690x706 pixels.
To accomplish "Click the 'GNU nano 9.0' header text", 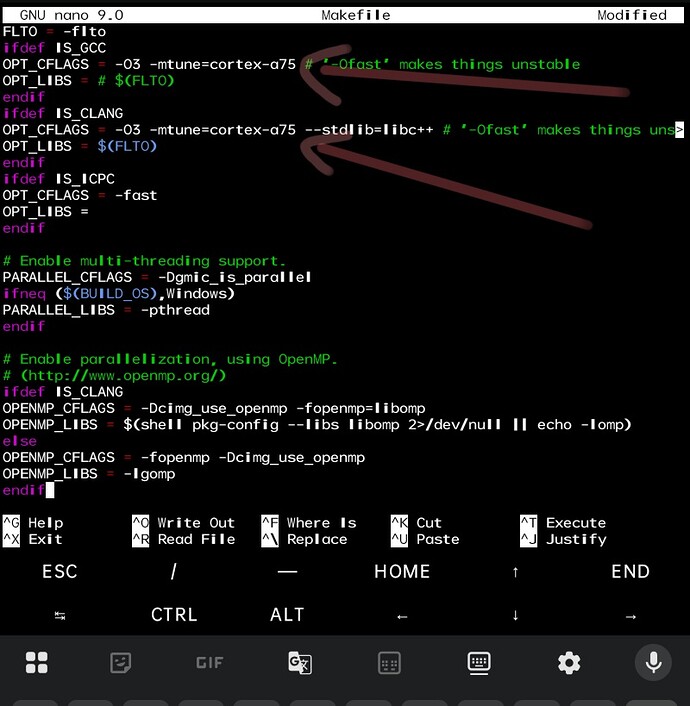I will 72,15.
